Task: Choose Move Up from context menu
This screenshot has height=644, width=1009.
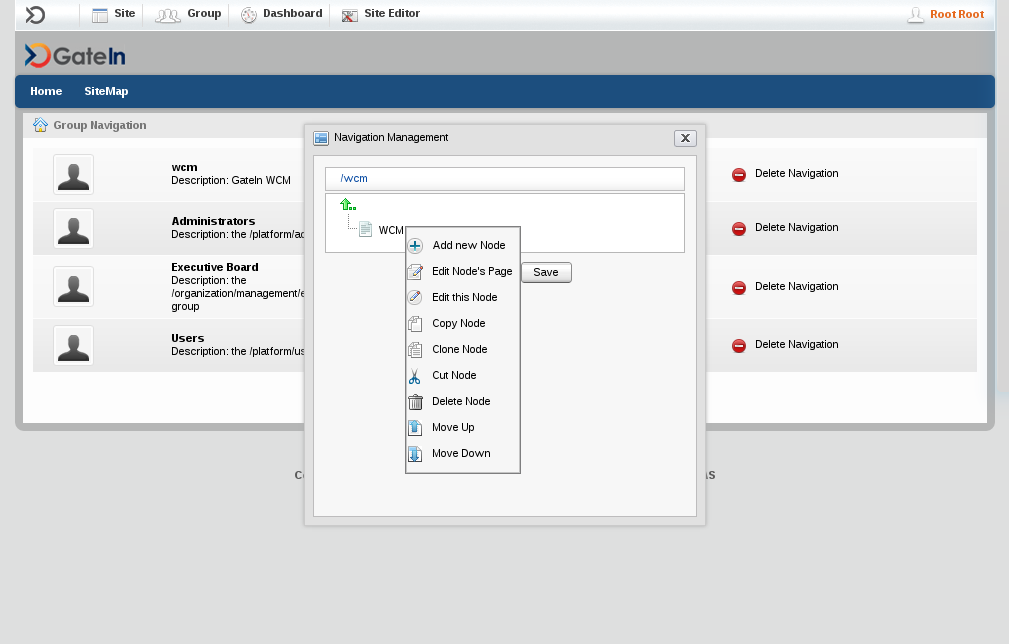Action: click(453, 427)
